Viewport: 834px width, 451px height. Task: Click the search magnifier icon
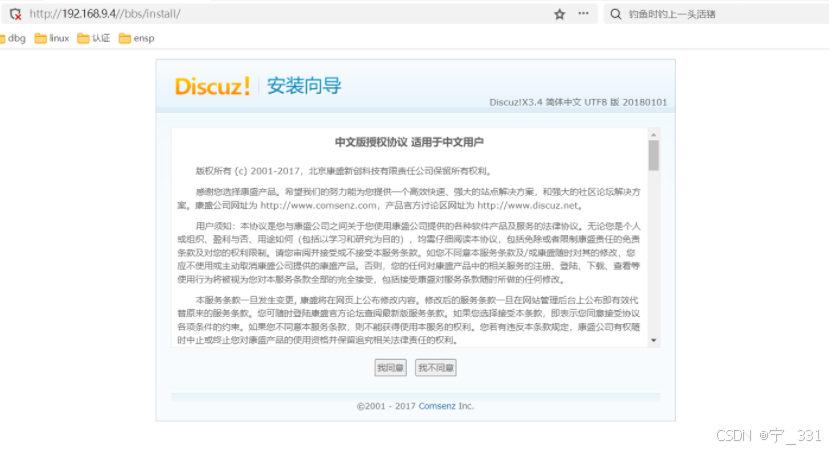tap(615, 14)
